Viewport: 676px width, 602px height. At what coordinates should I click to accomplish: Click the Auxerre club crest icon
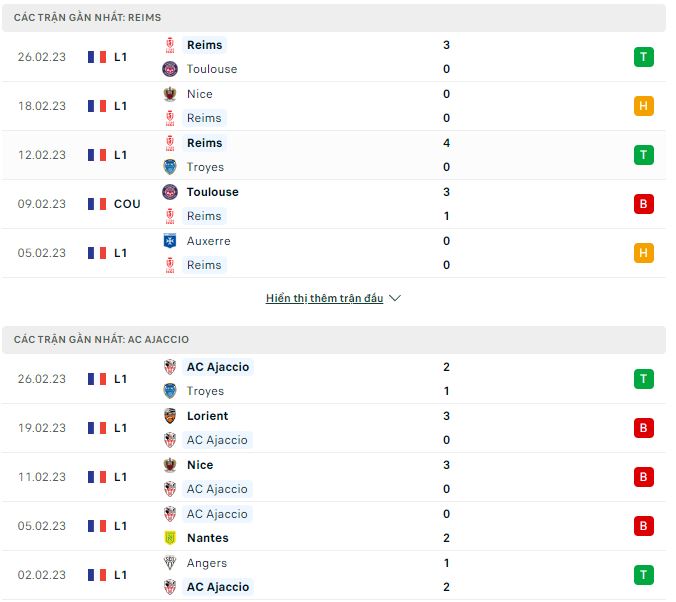point(169,241)
